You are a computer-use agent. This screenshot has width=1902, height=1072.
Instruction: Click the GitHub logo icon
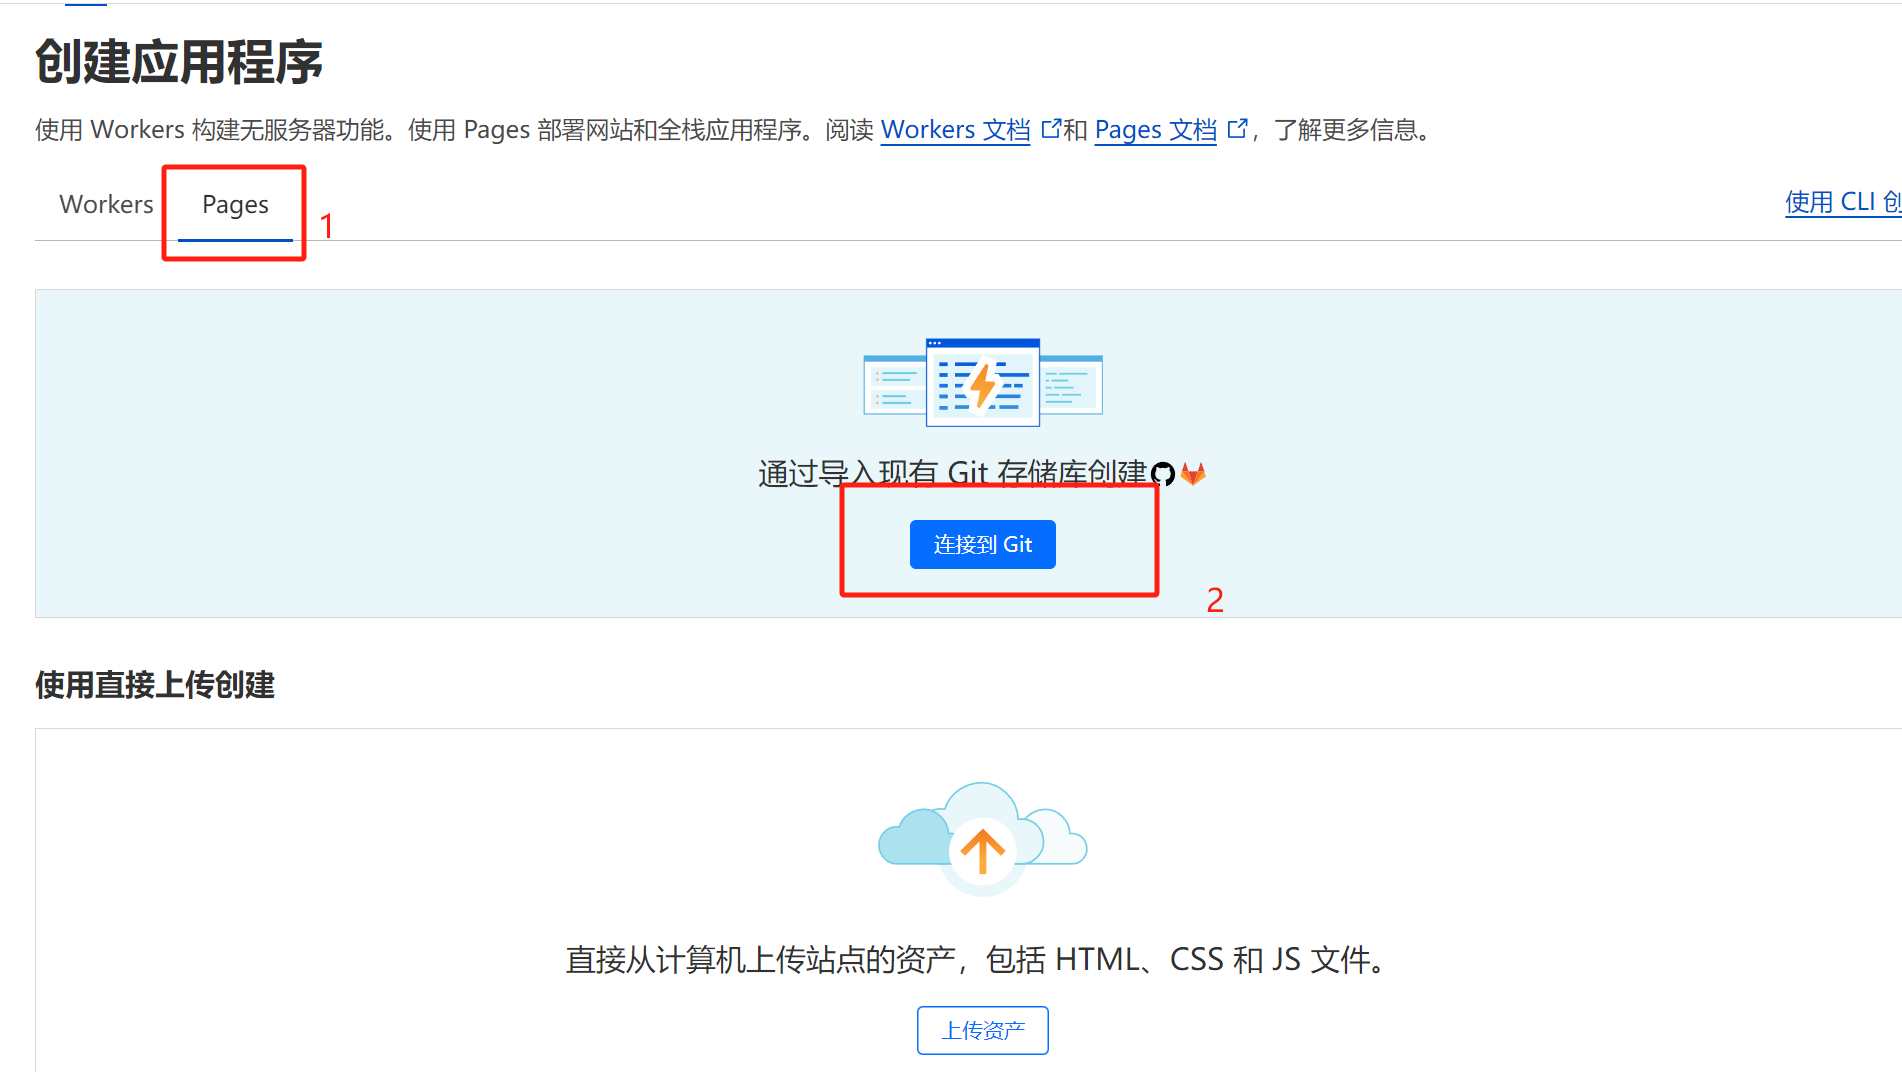[x=1162, y=474]
